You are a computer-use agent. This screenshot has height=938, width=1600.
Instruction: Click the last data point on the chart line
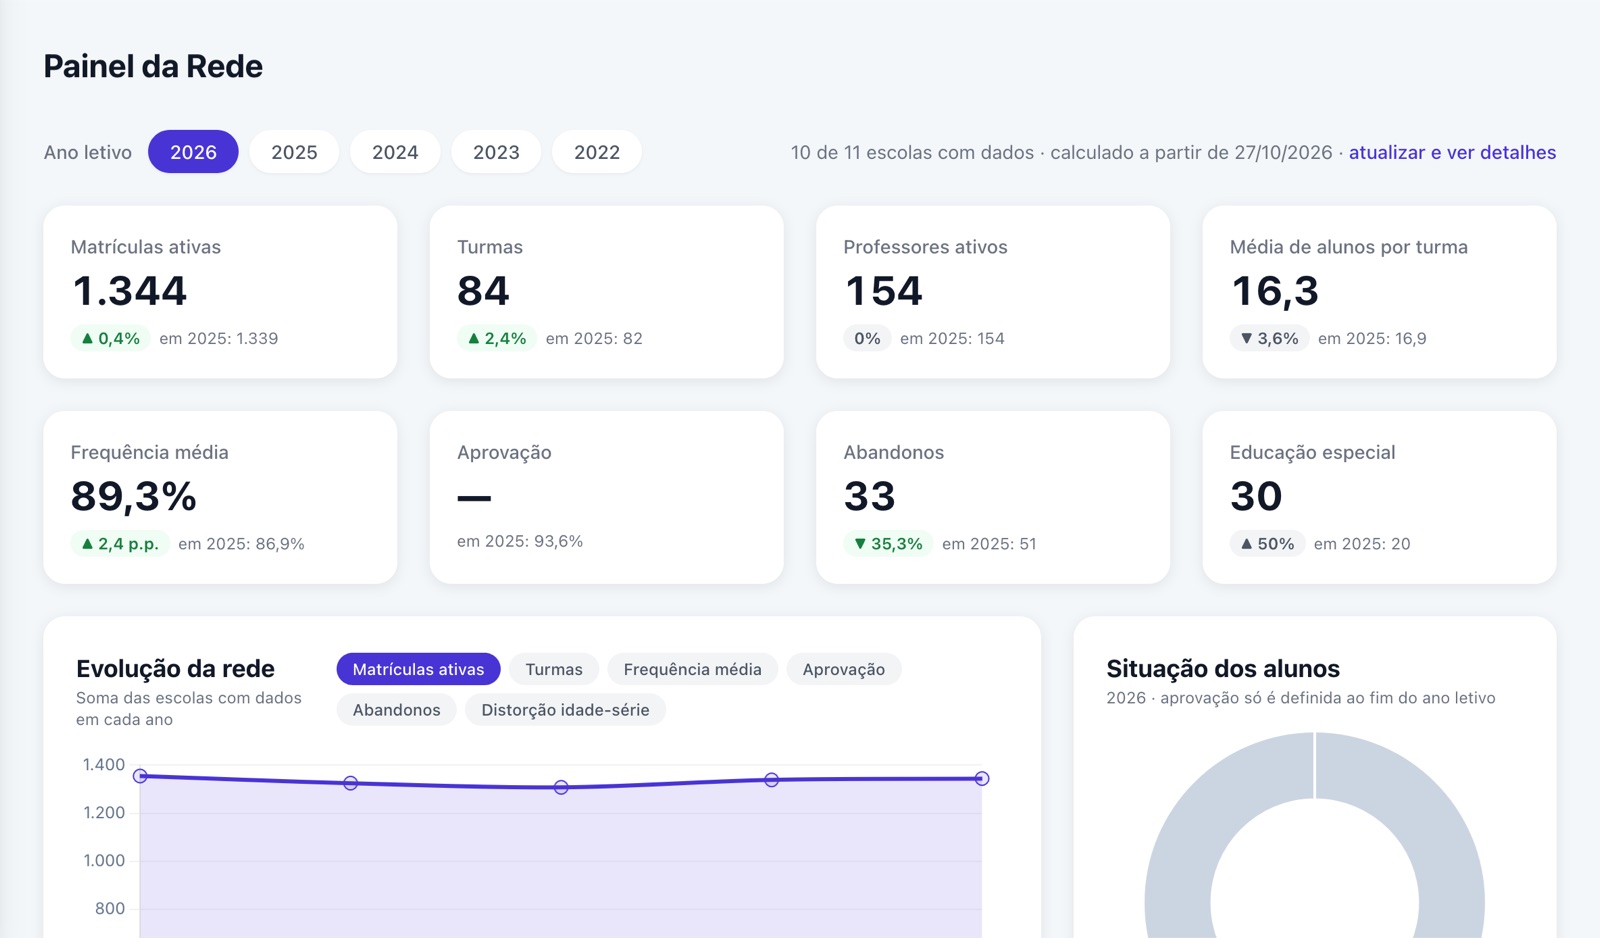pyautogui.click(x=982, y=778)
